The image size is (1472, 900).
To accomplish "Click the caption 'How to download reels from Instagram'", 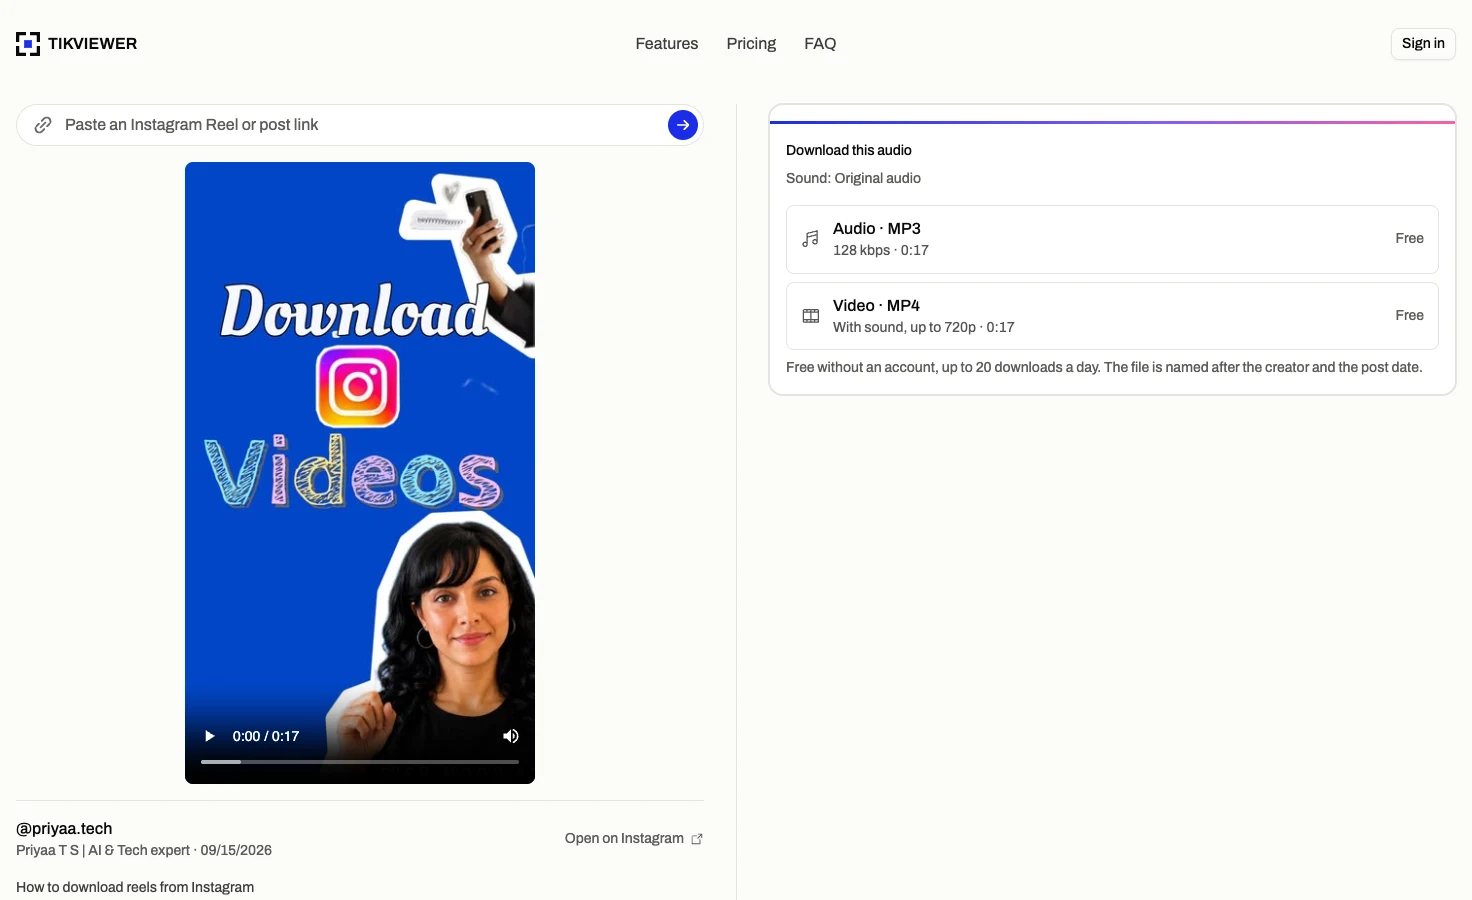I will 135,887.
